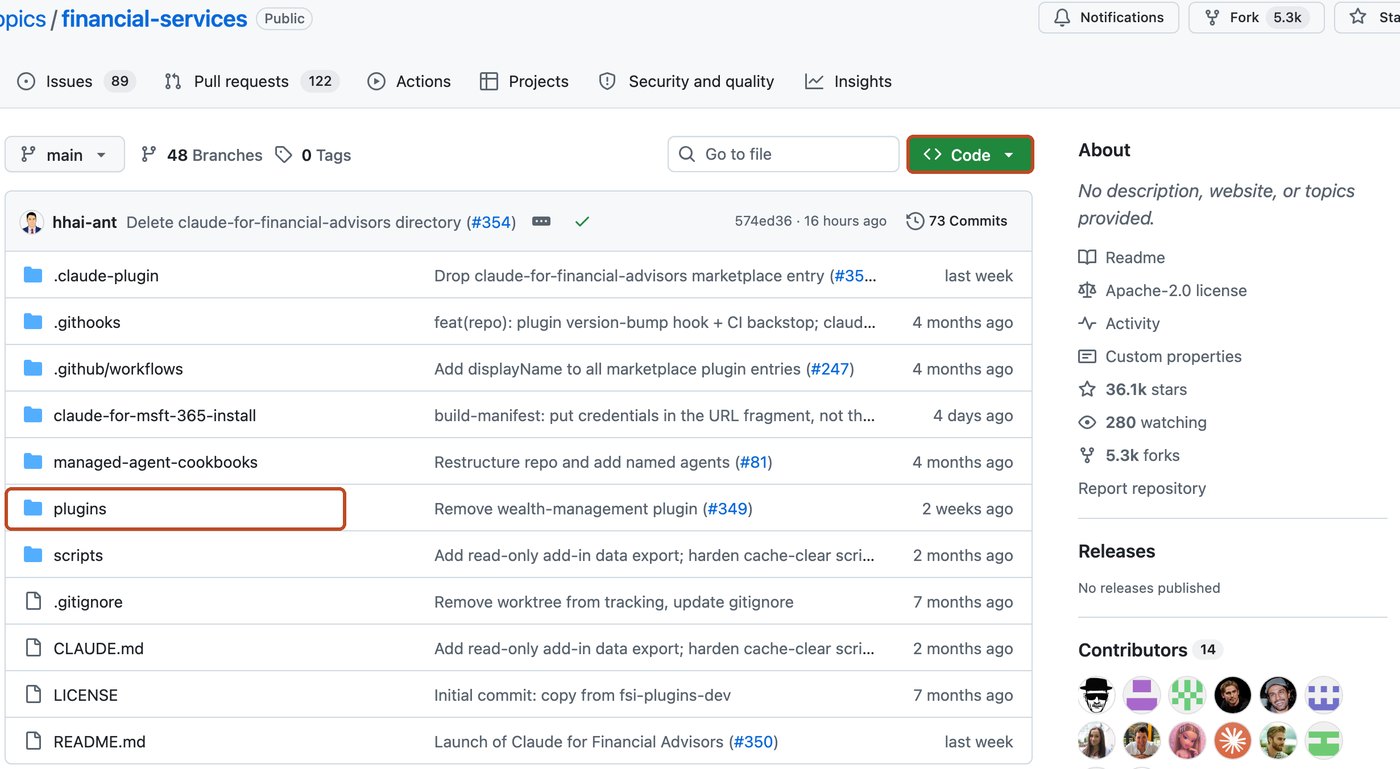The image size is (1400, 769).
Task: Open the Pull requests tab
Action: click(x=252, y=81)
